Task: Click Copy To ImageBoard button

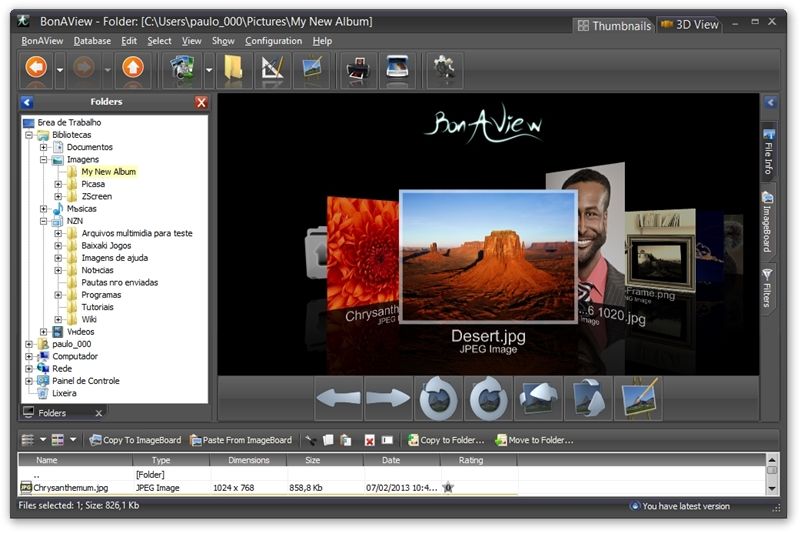Action: (x=135, y=440)
